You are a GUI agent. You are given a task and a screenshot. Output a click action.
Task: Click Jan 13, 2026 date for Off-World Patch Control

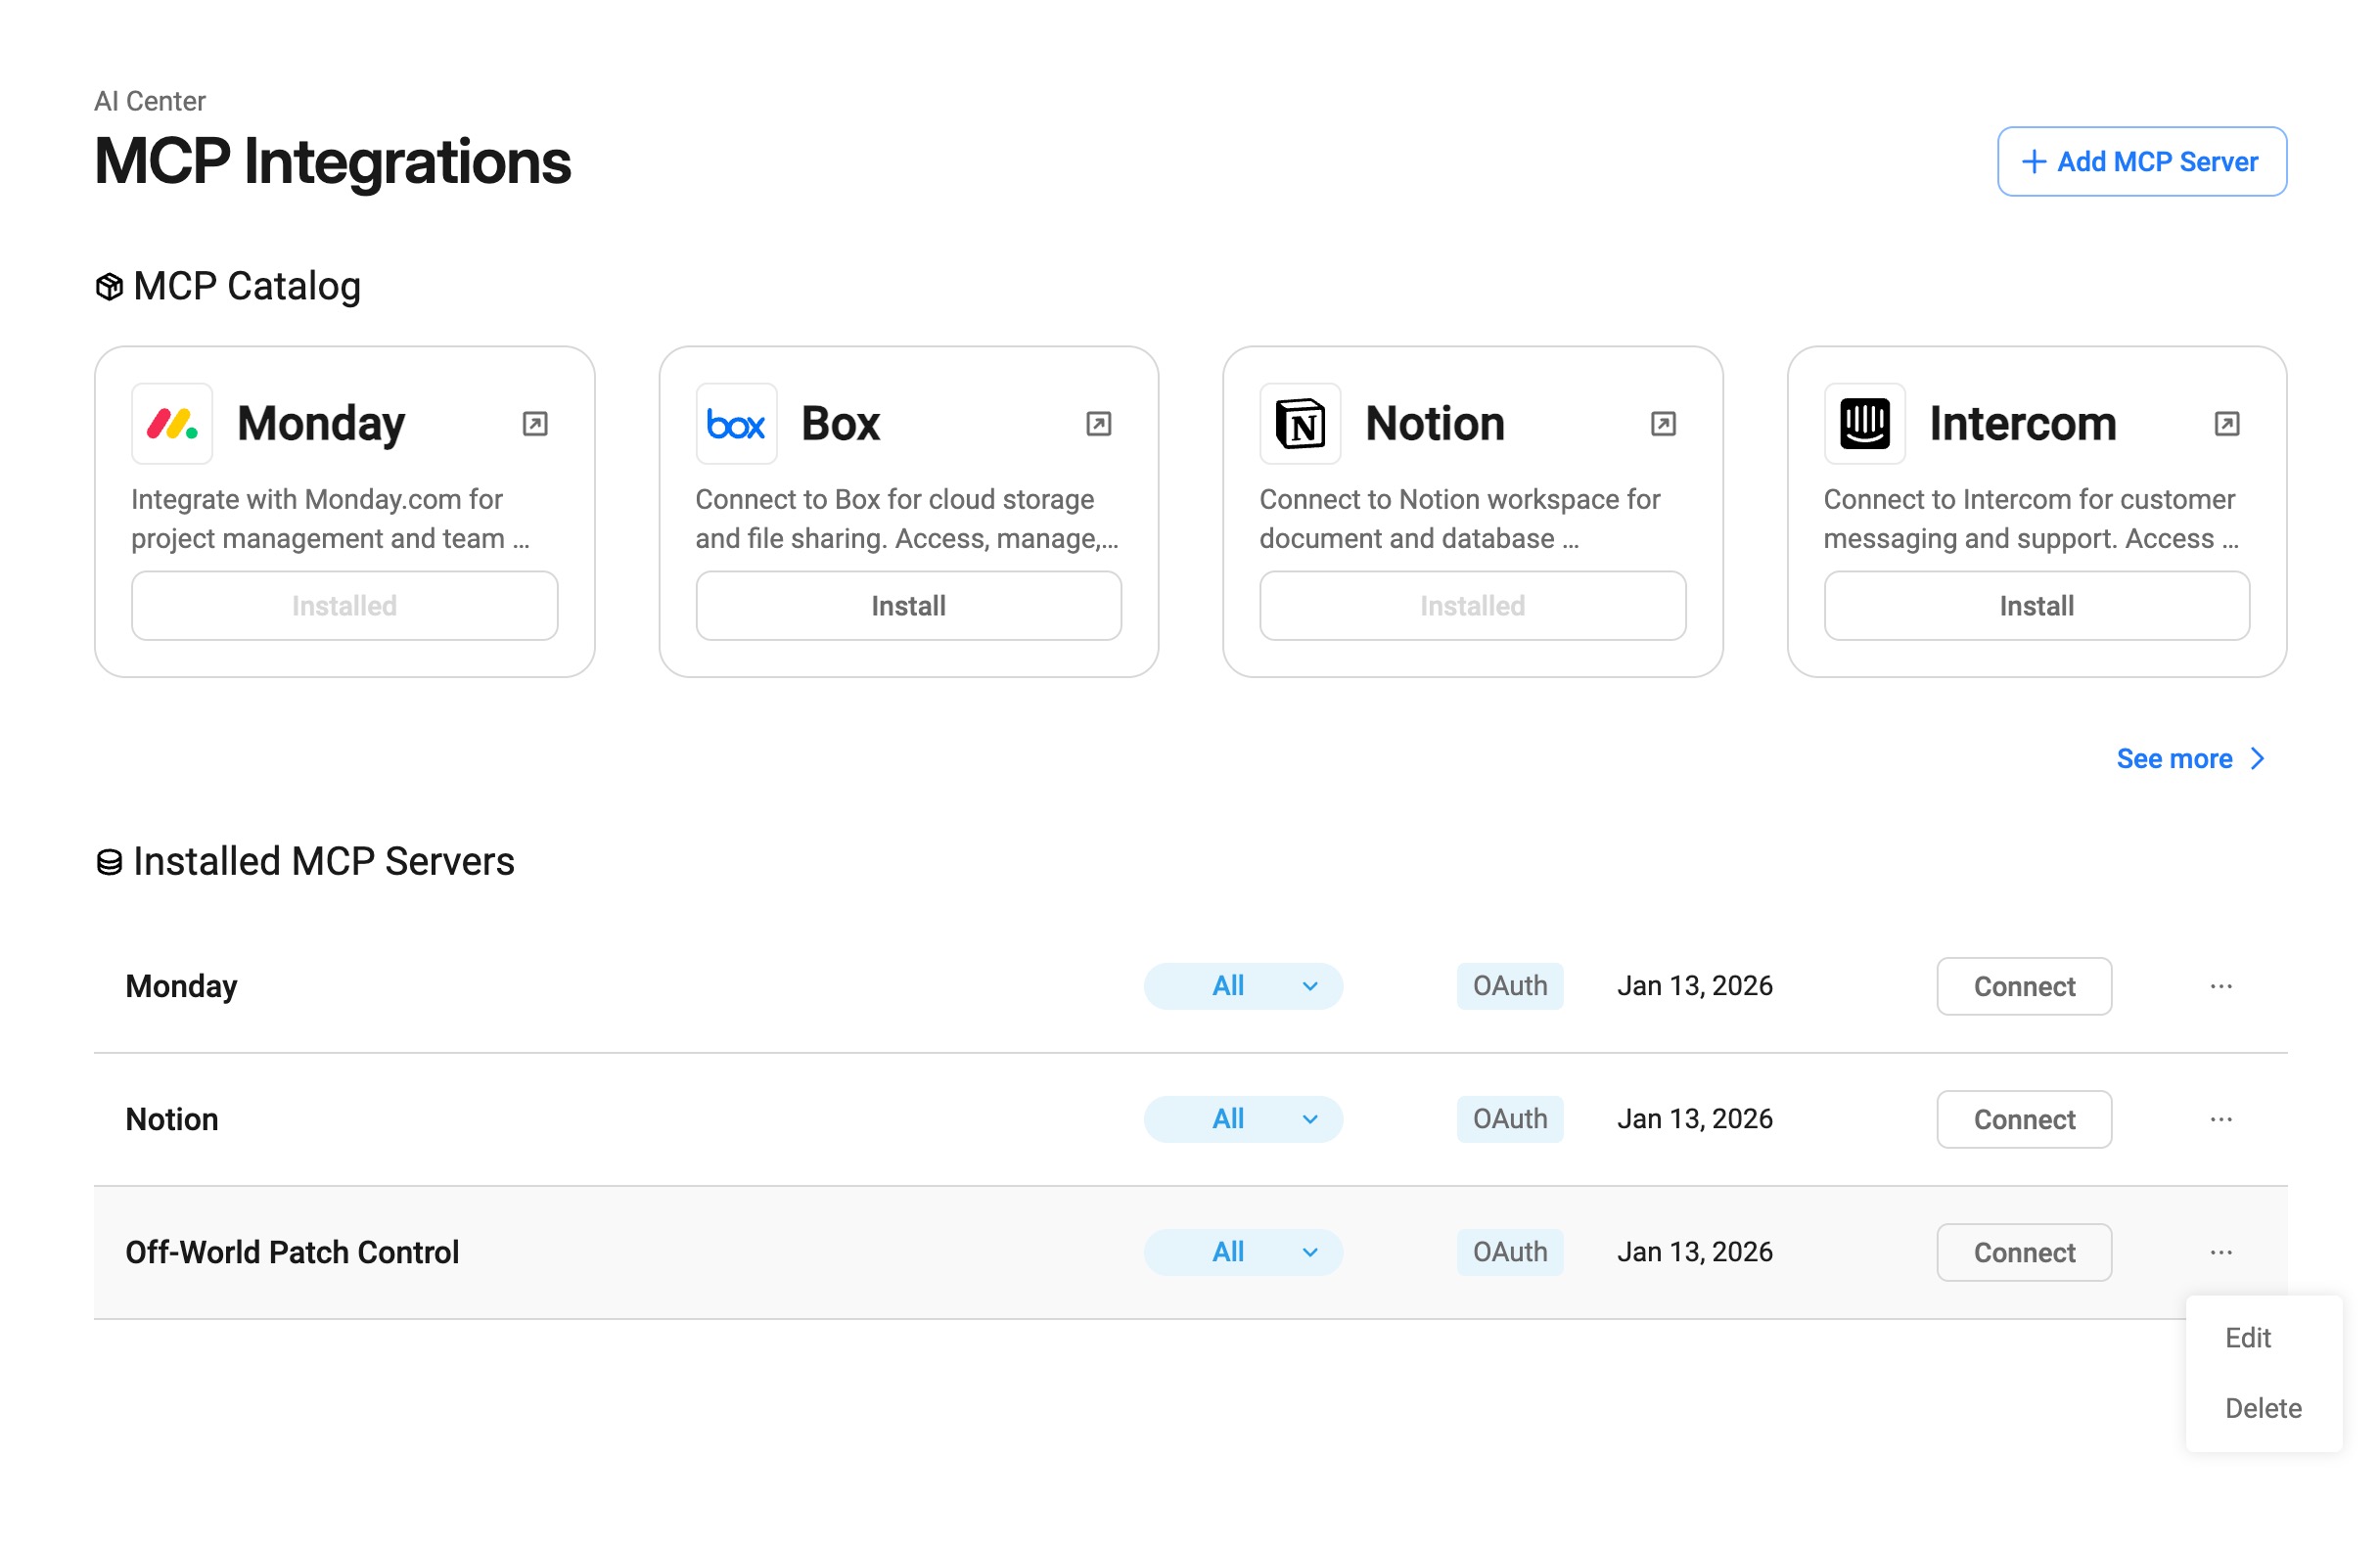click(1695, 1252)
